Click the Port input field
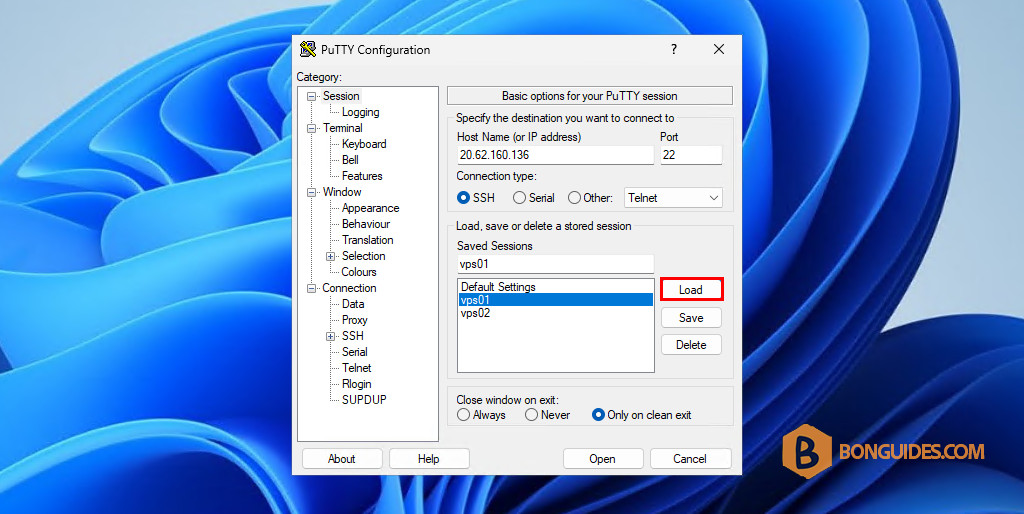 click(x=691, y=155)
